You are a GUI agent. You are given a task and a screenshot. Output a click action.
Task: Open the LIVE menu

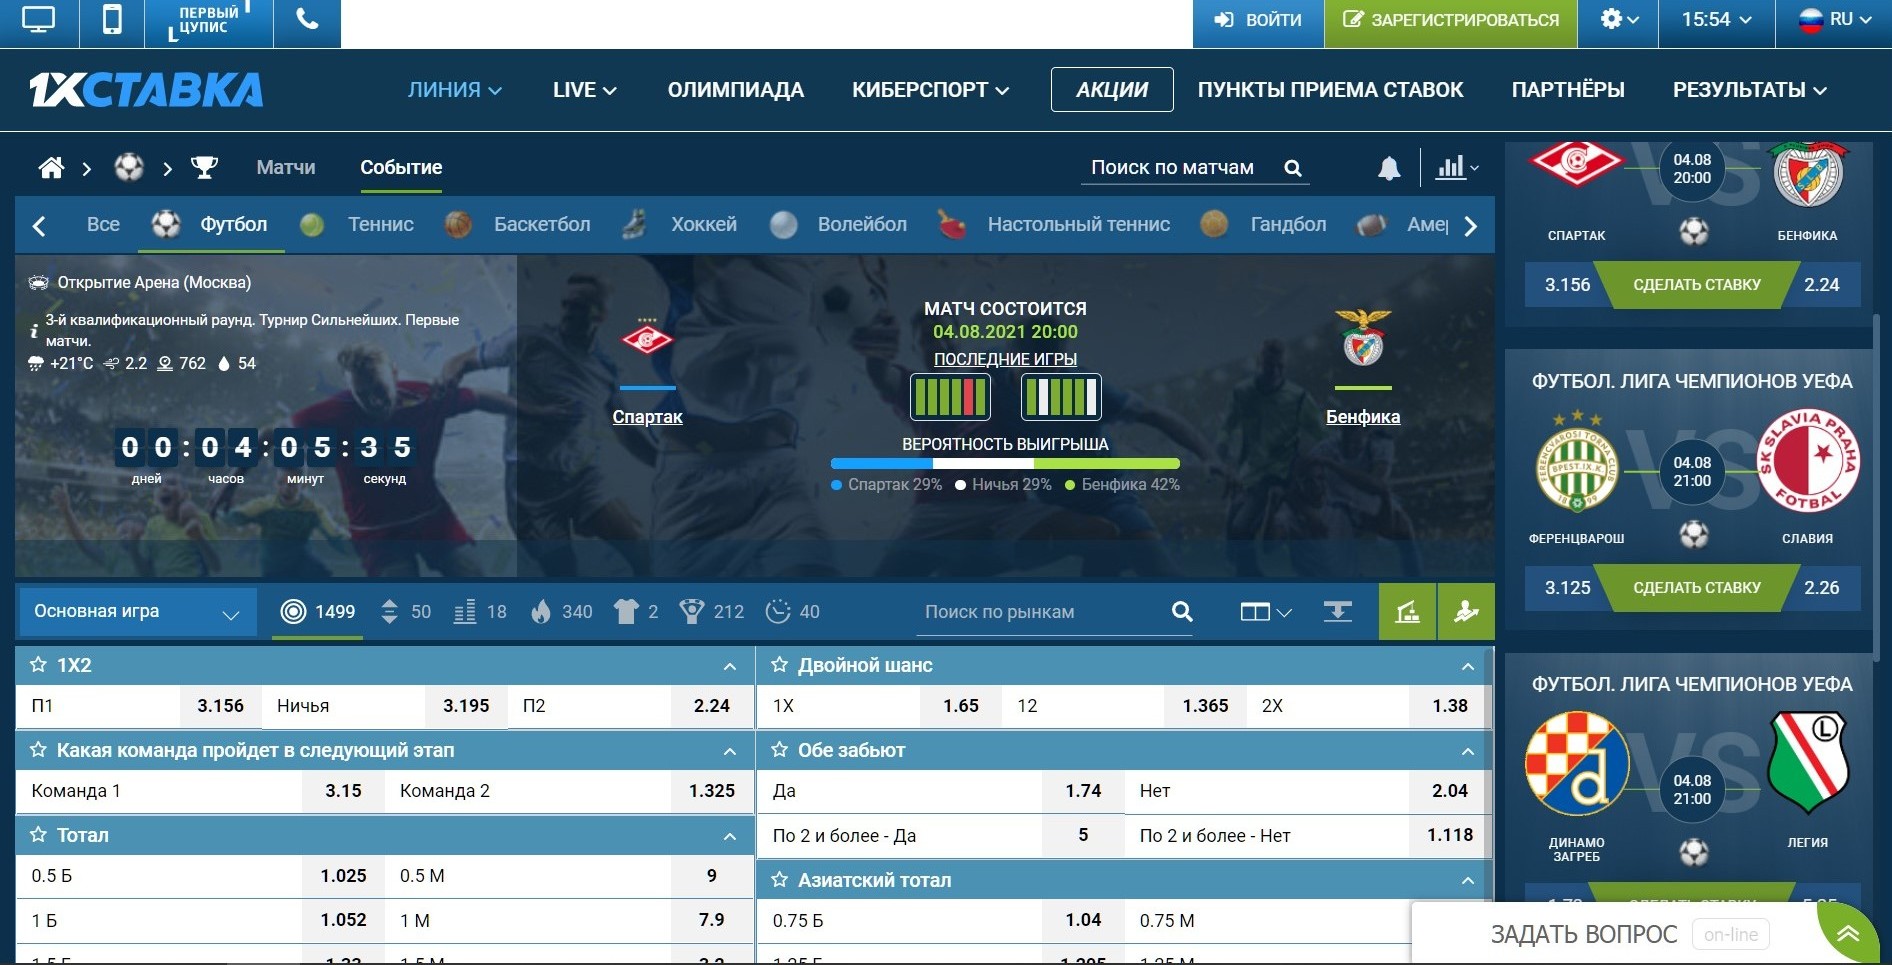click(x=585, y=90)
